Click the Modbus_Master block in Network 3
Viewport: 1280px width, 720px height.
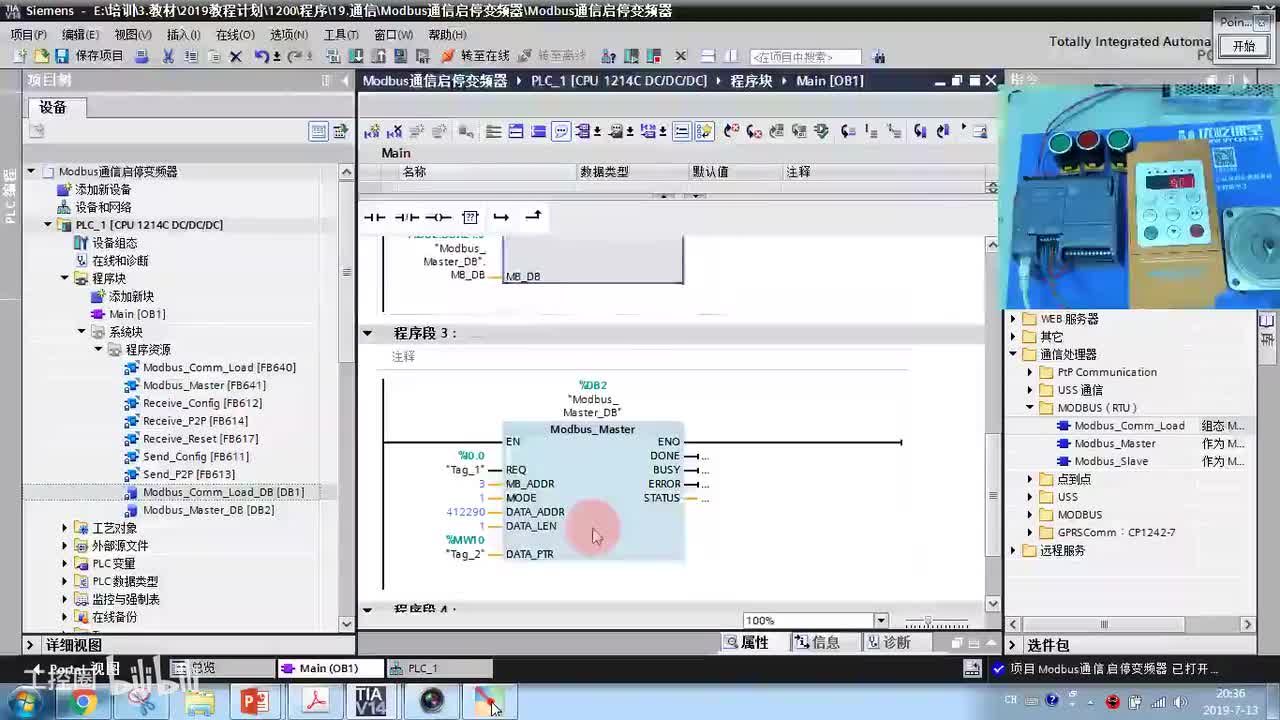[592, 491]
